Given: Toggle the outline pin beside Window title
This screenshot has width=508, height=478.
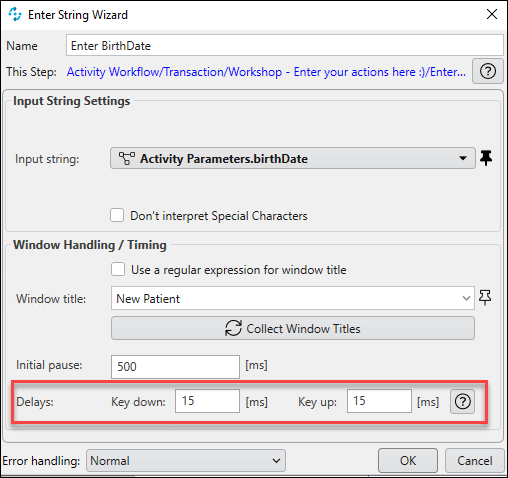Looking at the screenshot, I should (x=485, y=297).
